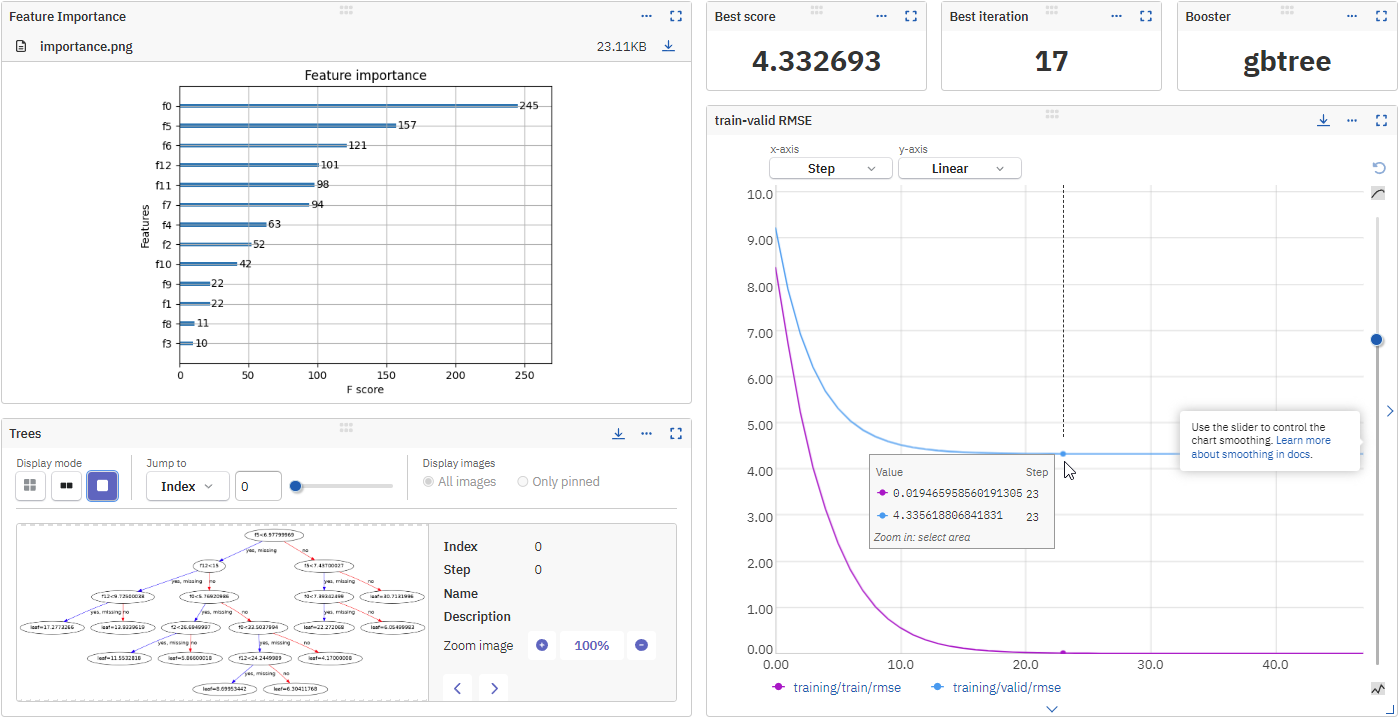
Task: Open the Best score options menu
Action: pos(881,15)
